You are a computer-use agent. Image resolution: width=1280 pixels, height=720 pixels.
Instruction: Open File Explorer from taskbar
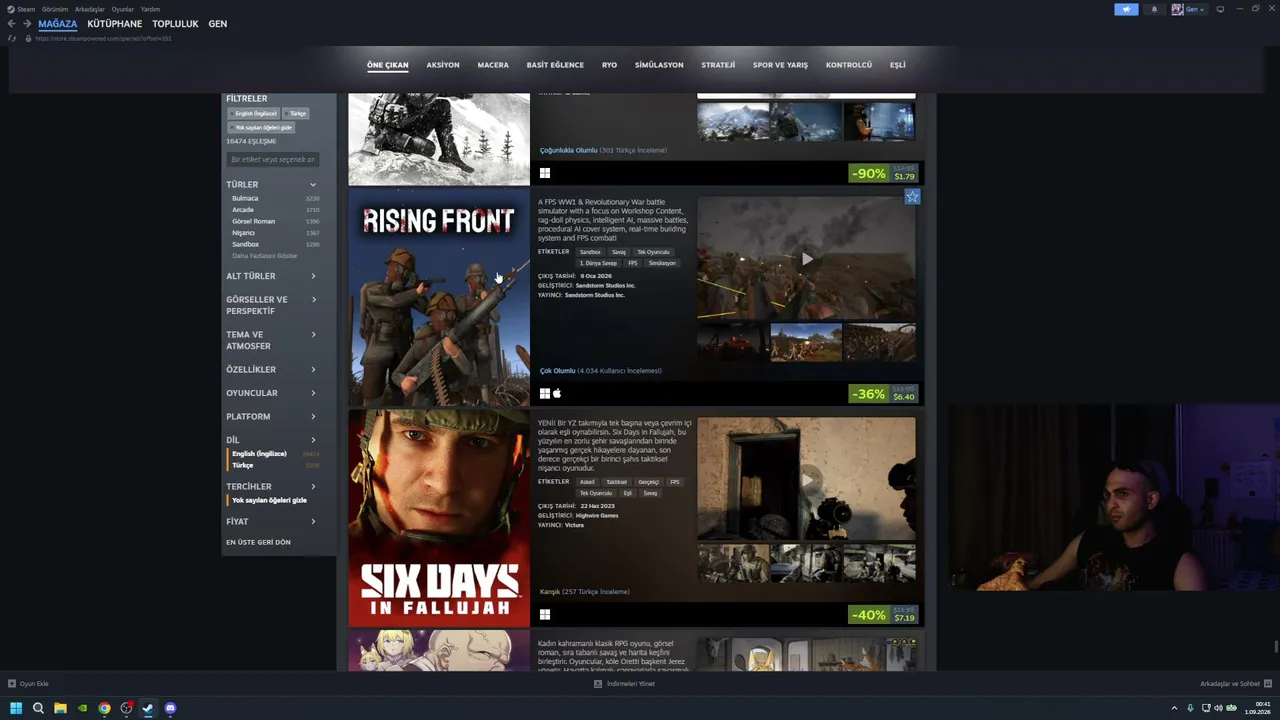[x=60, y=708]
